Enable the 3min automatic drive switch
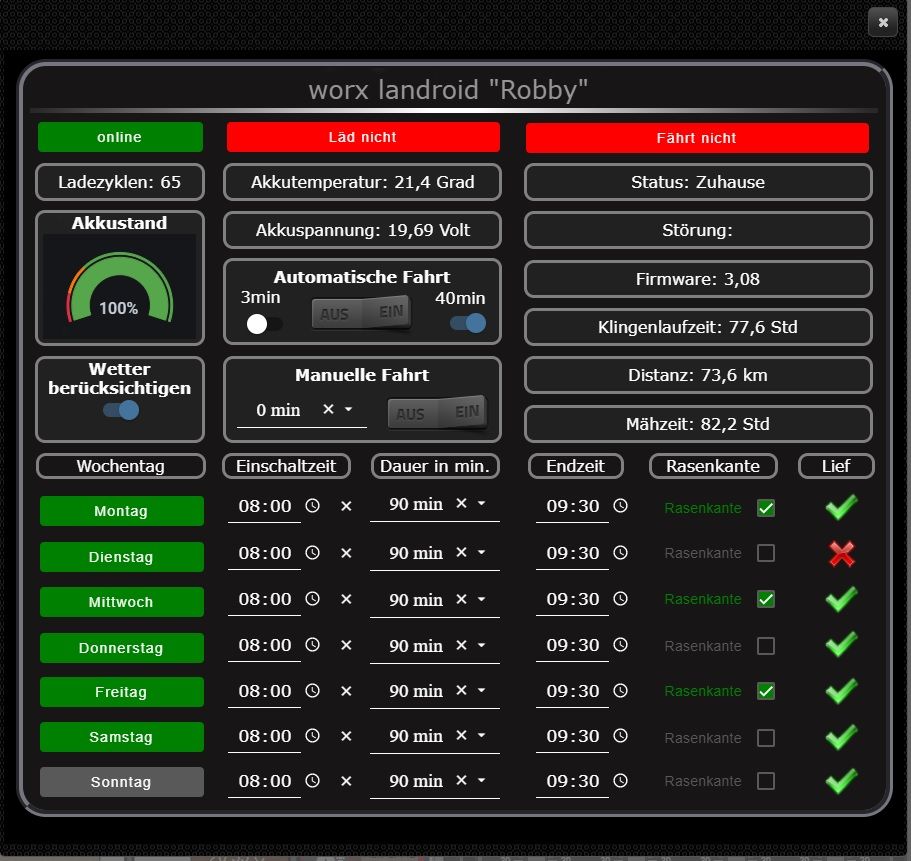911x861 pixels. [264, 324]
